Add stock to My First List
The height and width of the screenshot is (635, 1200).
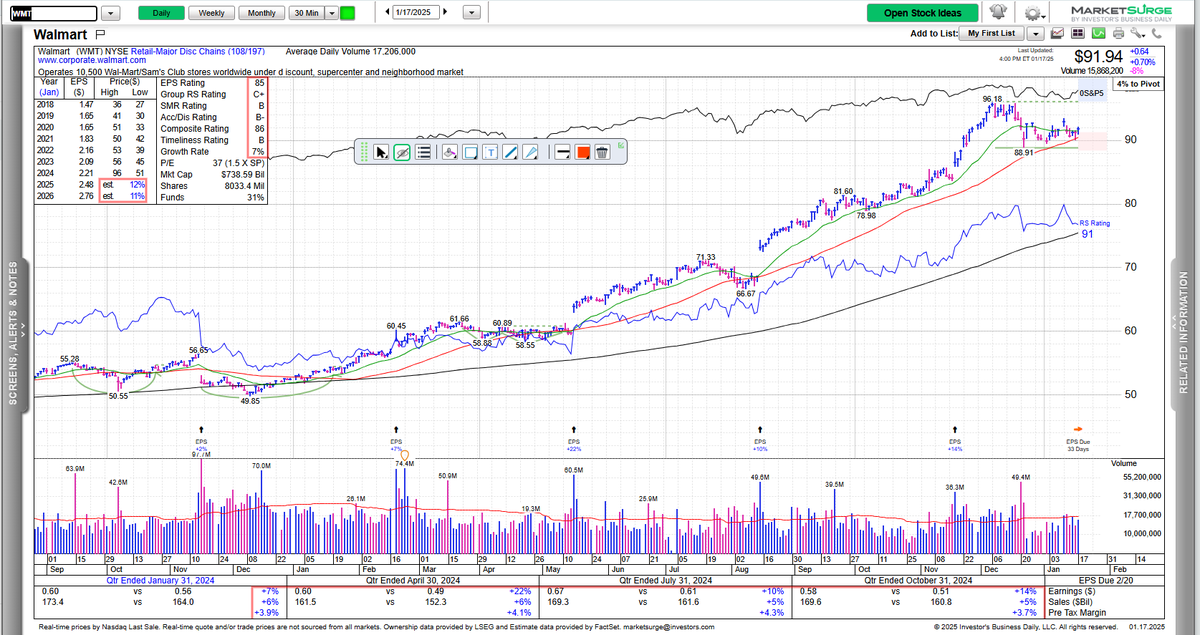click(991, 34)
